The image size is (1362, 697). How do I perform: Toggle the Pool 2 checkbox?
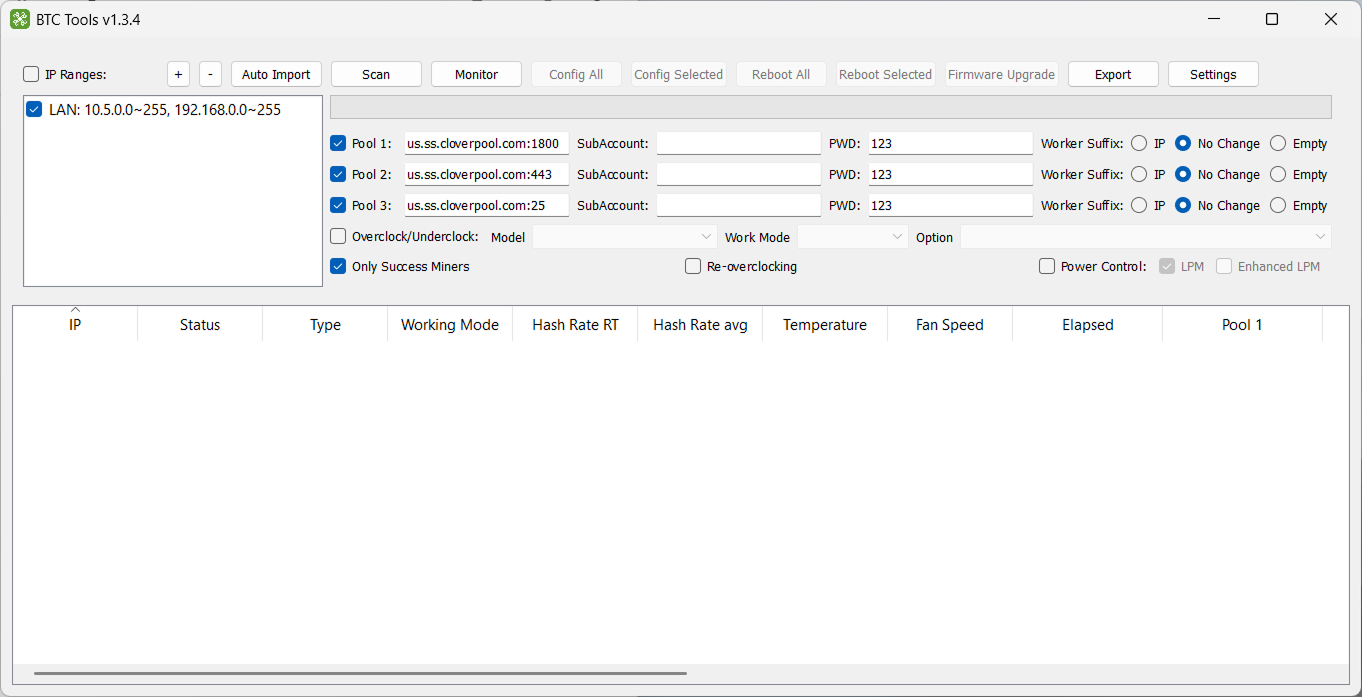click(x=338, y=174)
